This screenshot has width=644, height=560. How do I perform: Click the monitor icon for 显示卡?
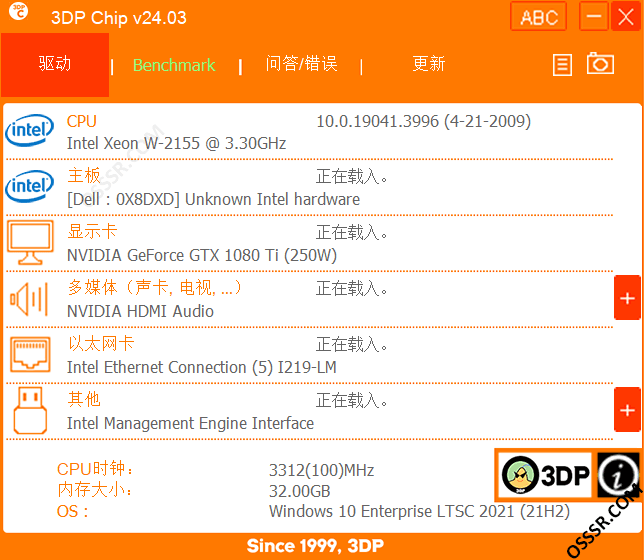click(30, 242)
